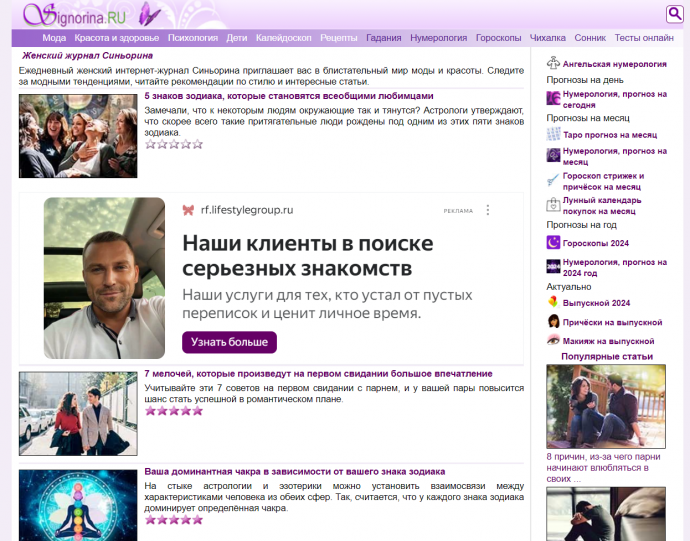Click the 2024 icon beside numerology year forecast
The image size is (690, 541).
click(553, 266)
